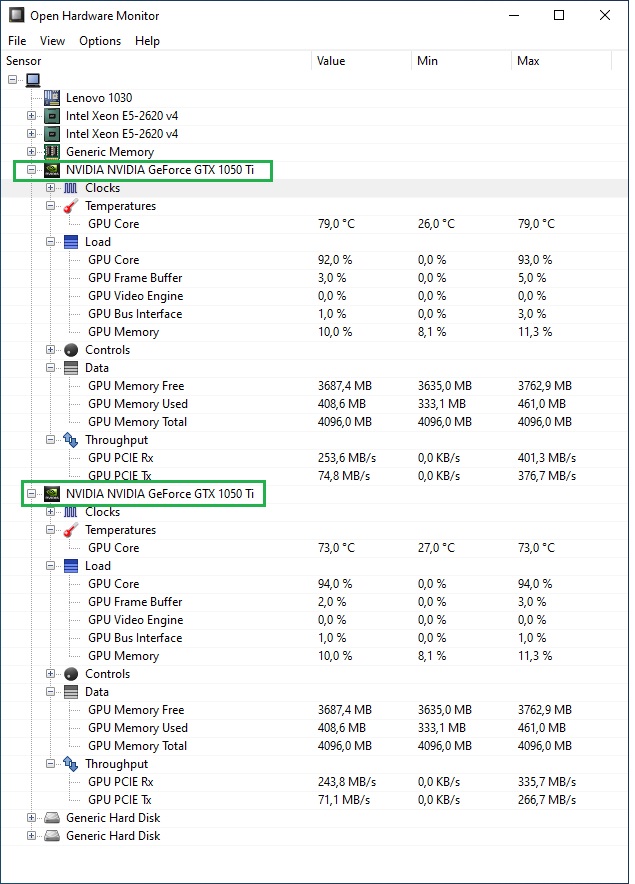Click the first GTX 1050 Ti NVIDIA icon
Viewport: 635px width, 884px height.
pyautogui.click(x=52, y=170)
